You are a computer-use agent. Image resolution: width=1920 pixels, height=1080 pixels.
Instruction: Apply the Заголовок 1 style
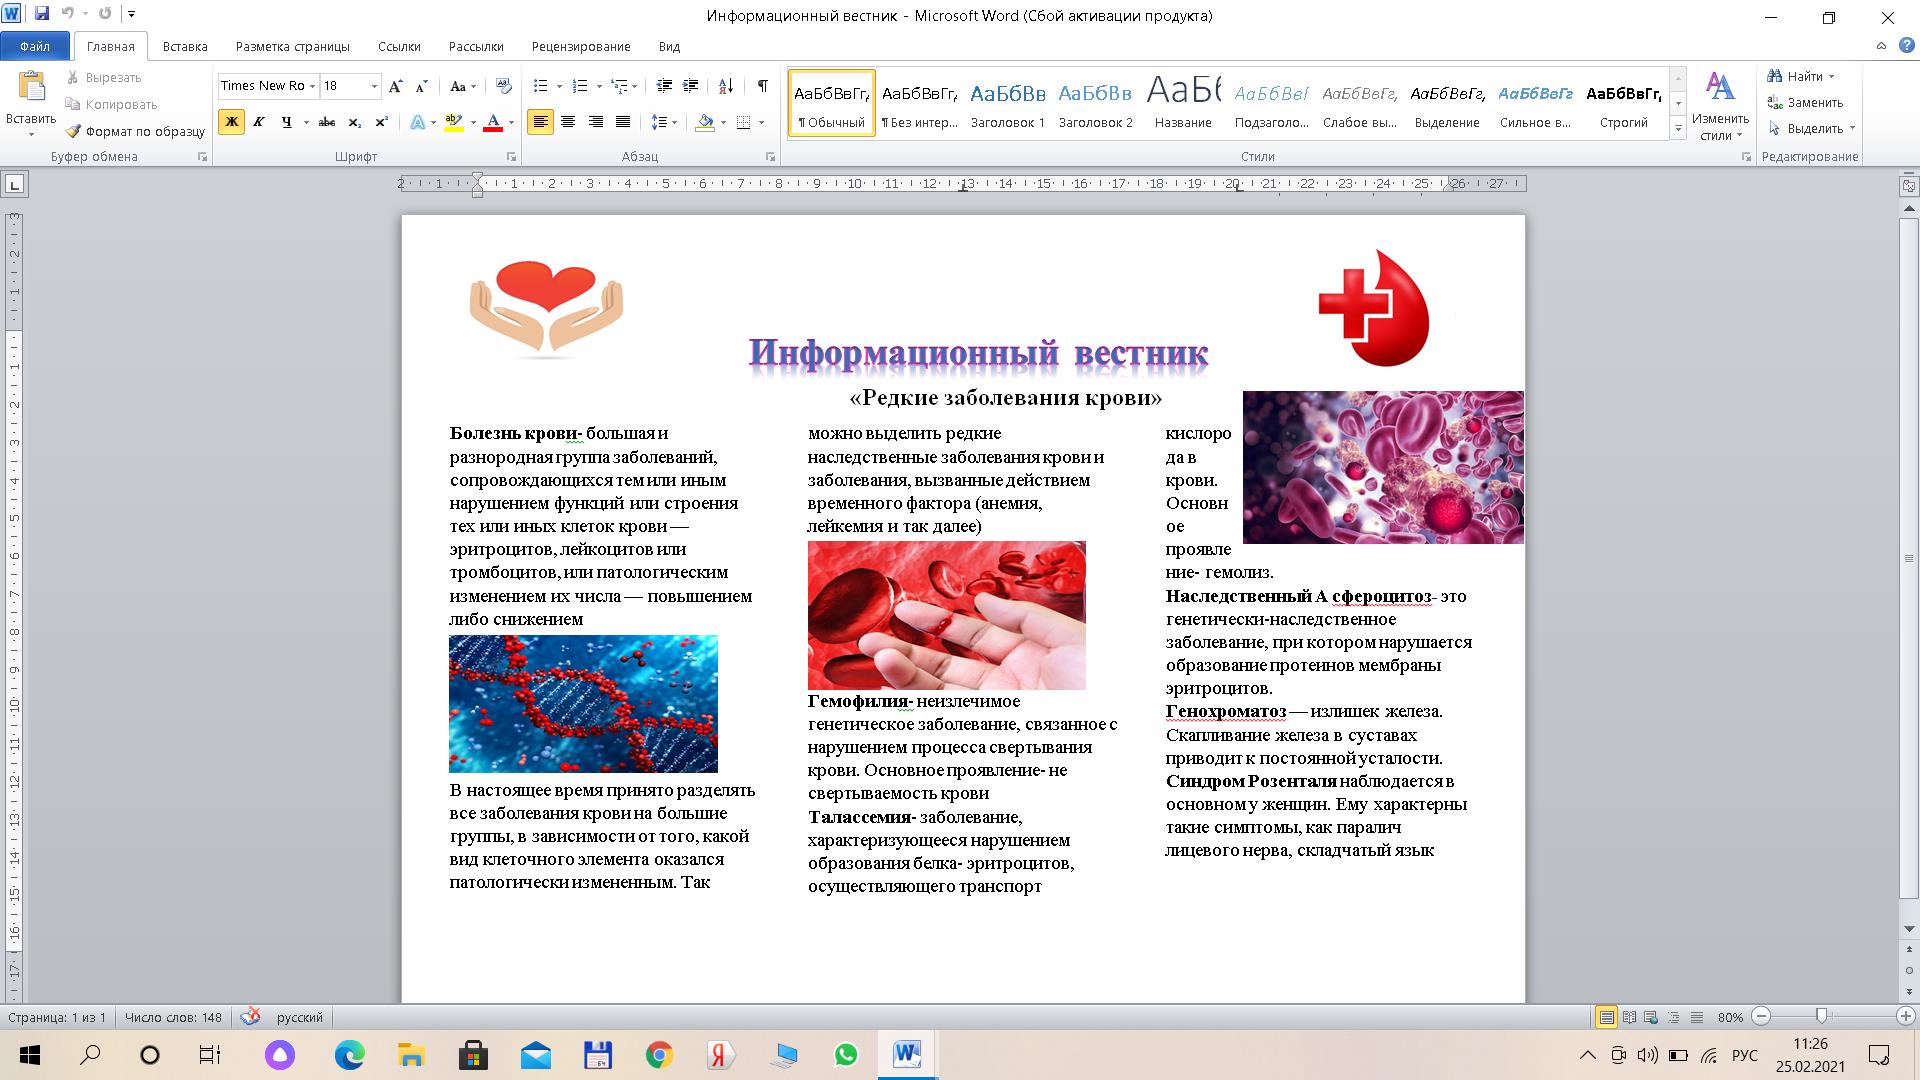point(1007,103)
